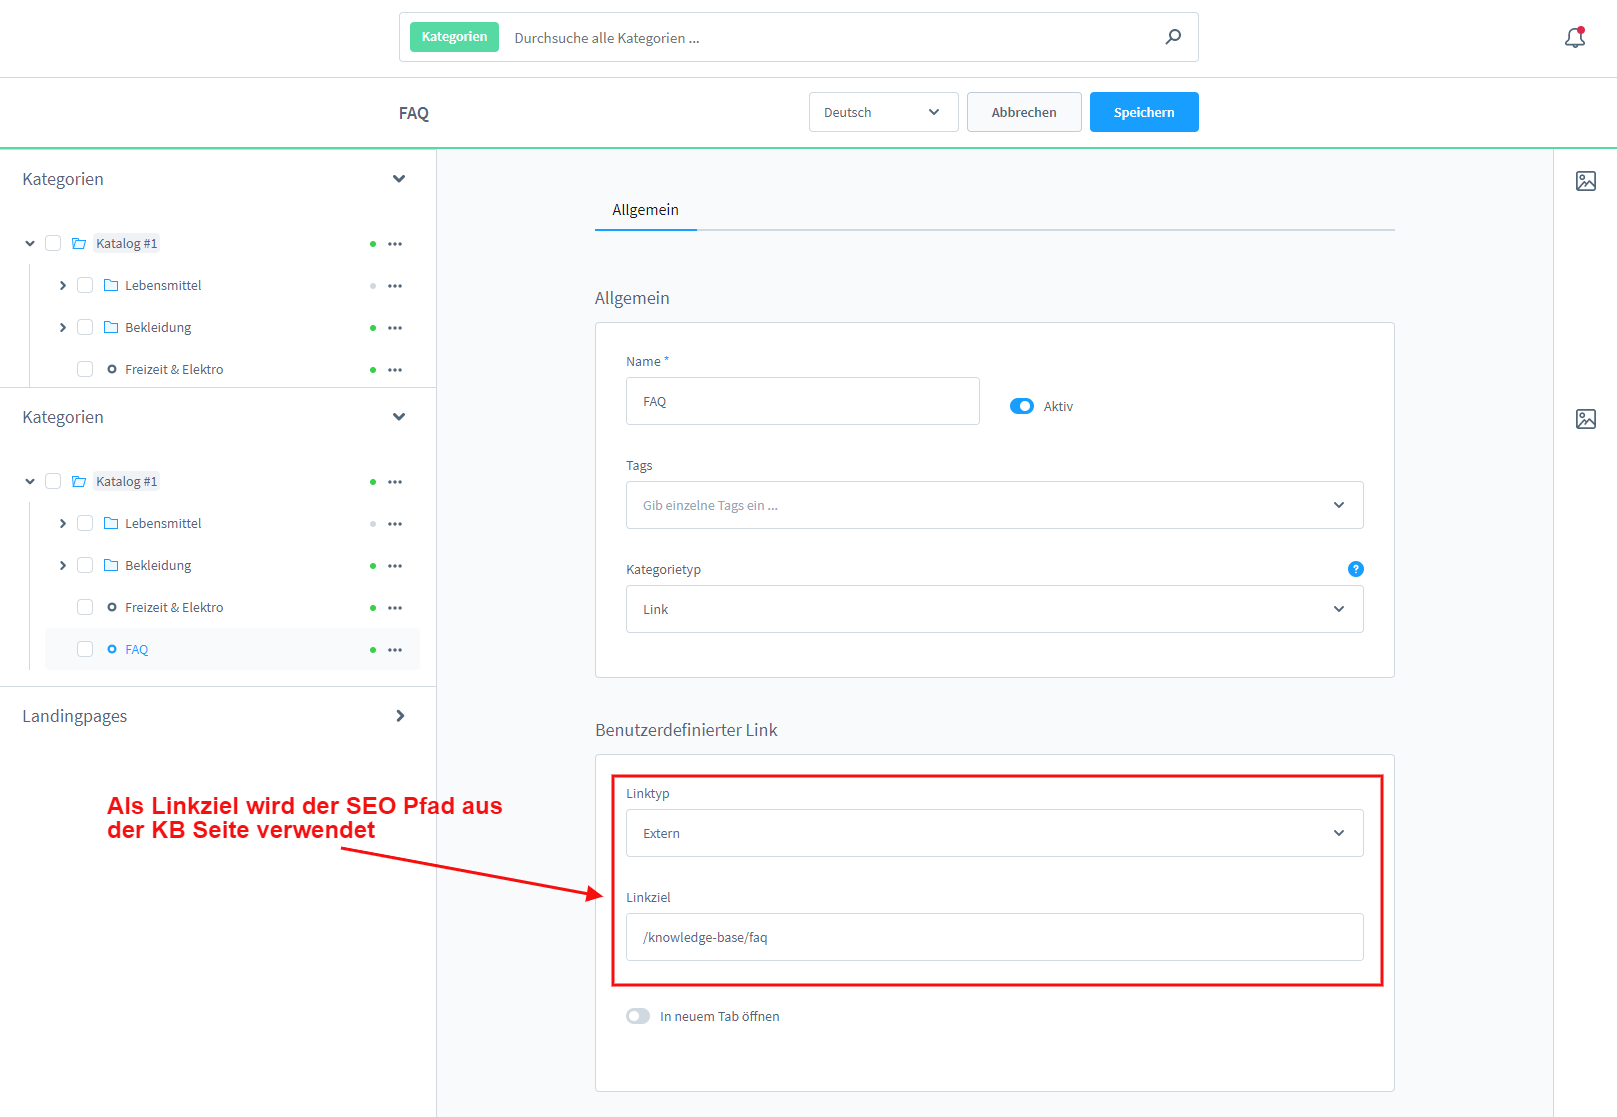This screenshot has height=1117, width=1617.
Task: Select the FAQ category in tree
Action: click(x=136, y=649)
